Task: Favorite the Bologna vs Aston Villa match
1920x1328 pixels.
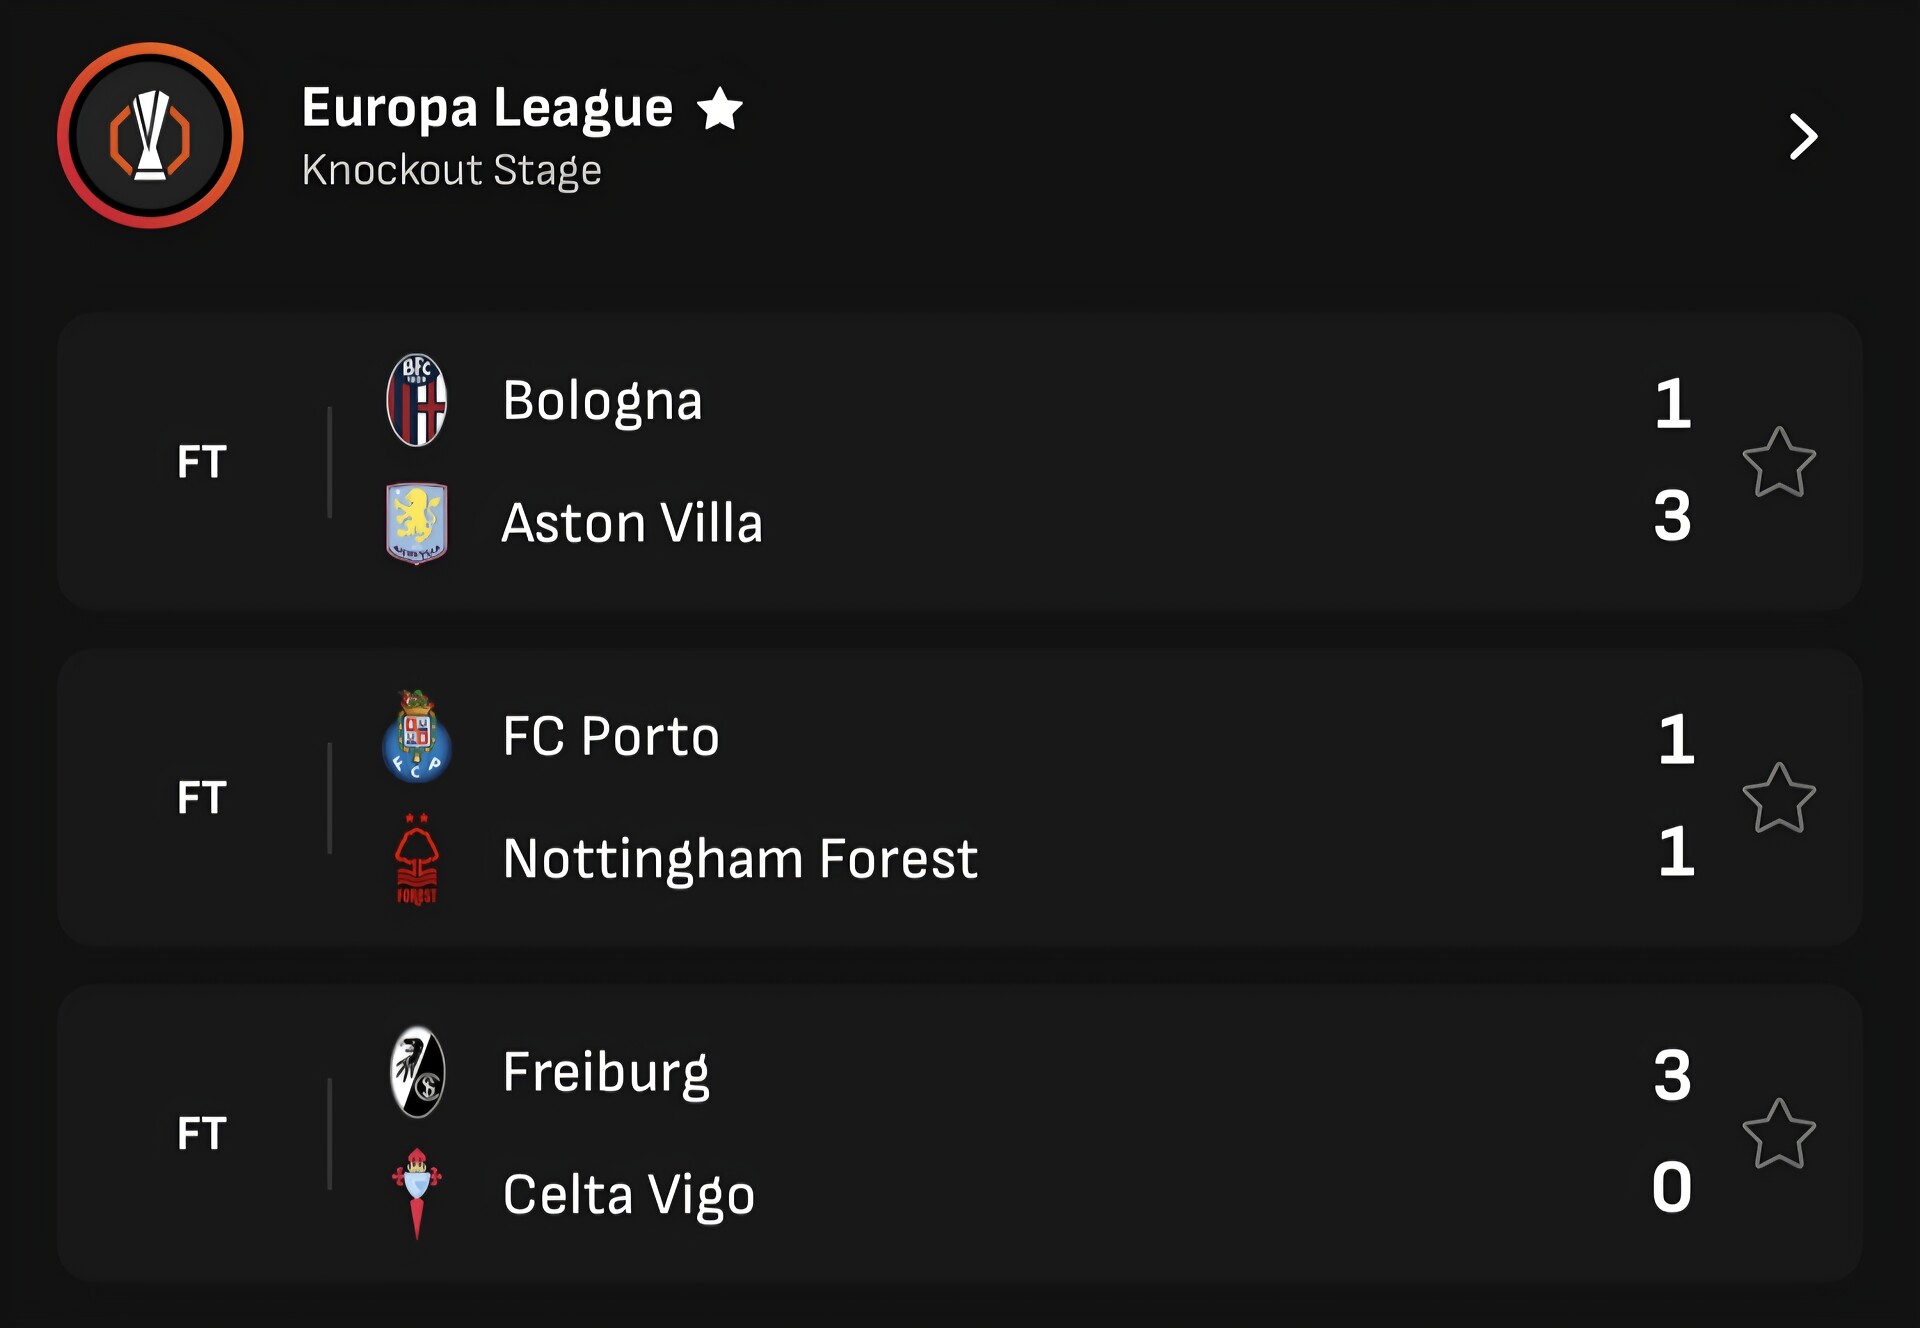Action: pos(1779,462)
